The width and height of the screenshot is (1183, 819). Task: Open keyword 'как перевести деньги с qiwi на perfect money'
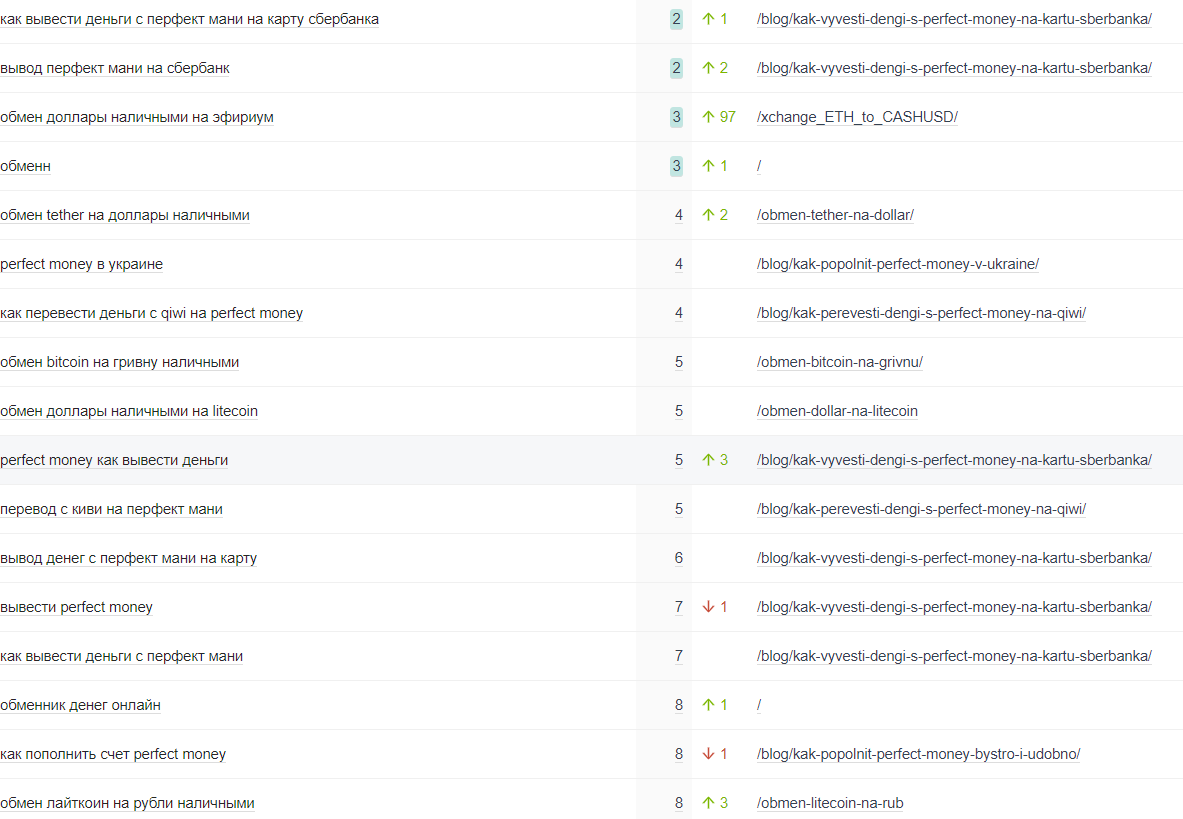151,313
